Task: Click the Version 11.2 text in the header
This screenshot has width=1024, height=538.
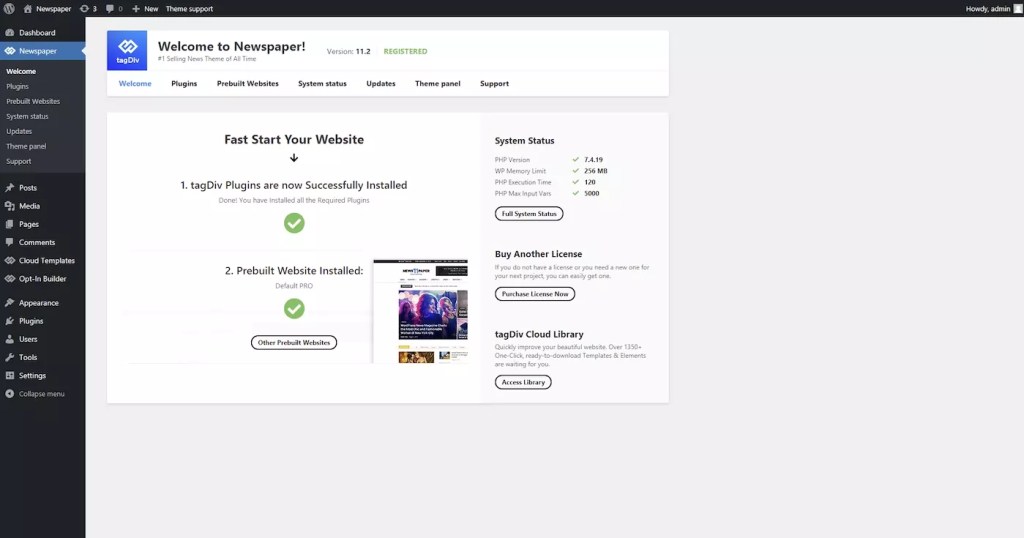Action: pos(349,52)
